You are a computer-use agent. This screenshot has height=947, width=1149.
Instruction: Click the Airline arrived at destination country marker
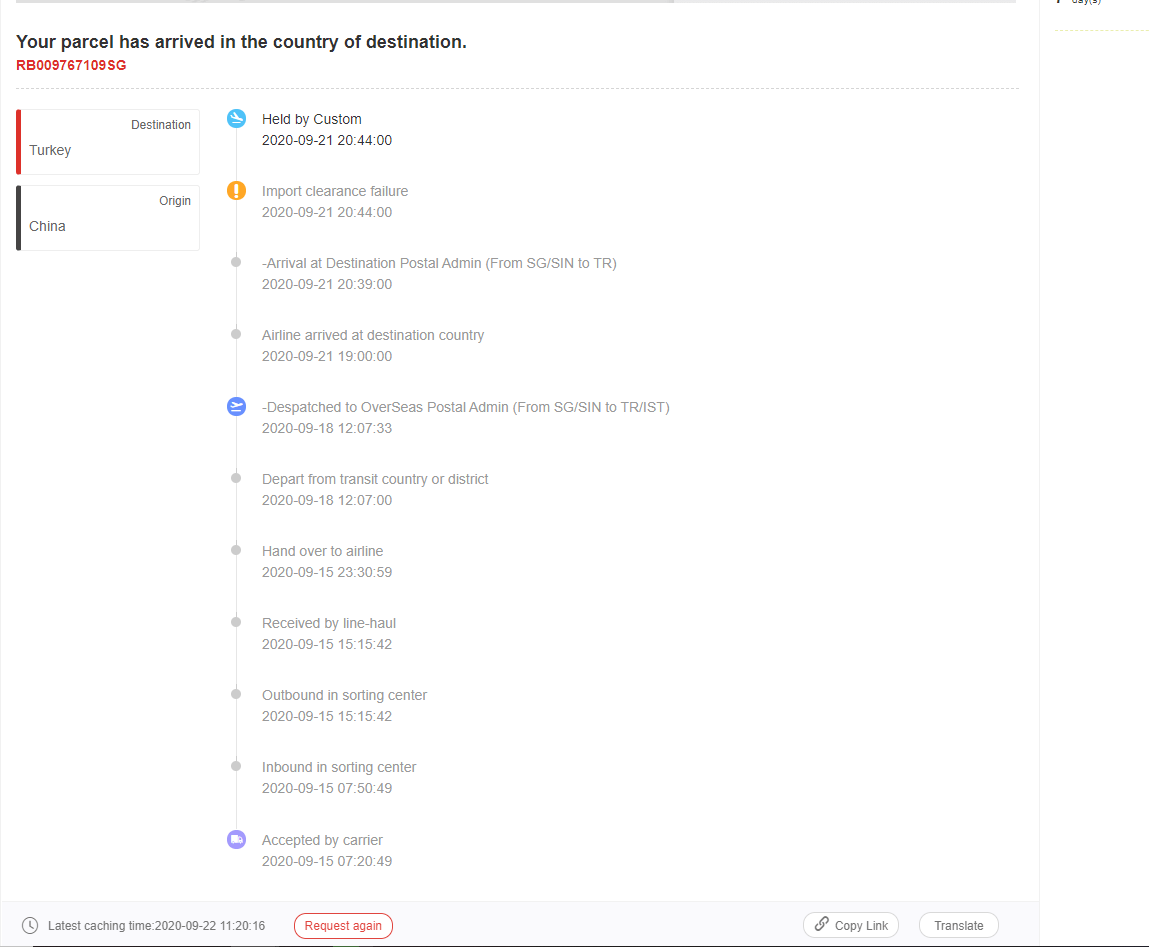236,334
